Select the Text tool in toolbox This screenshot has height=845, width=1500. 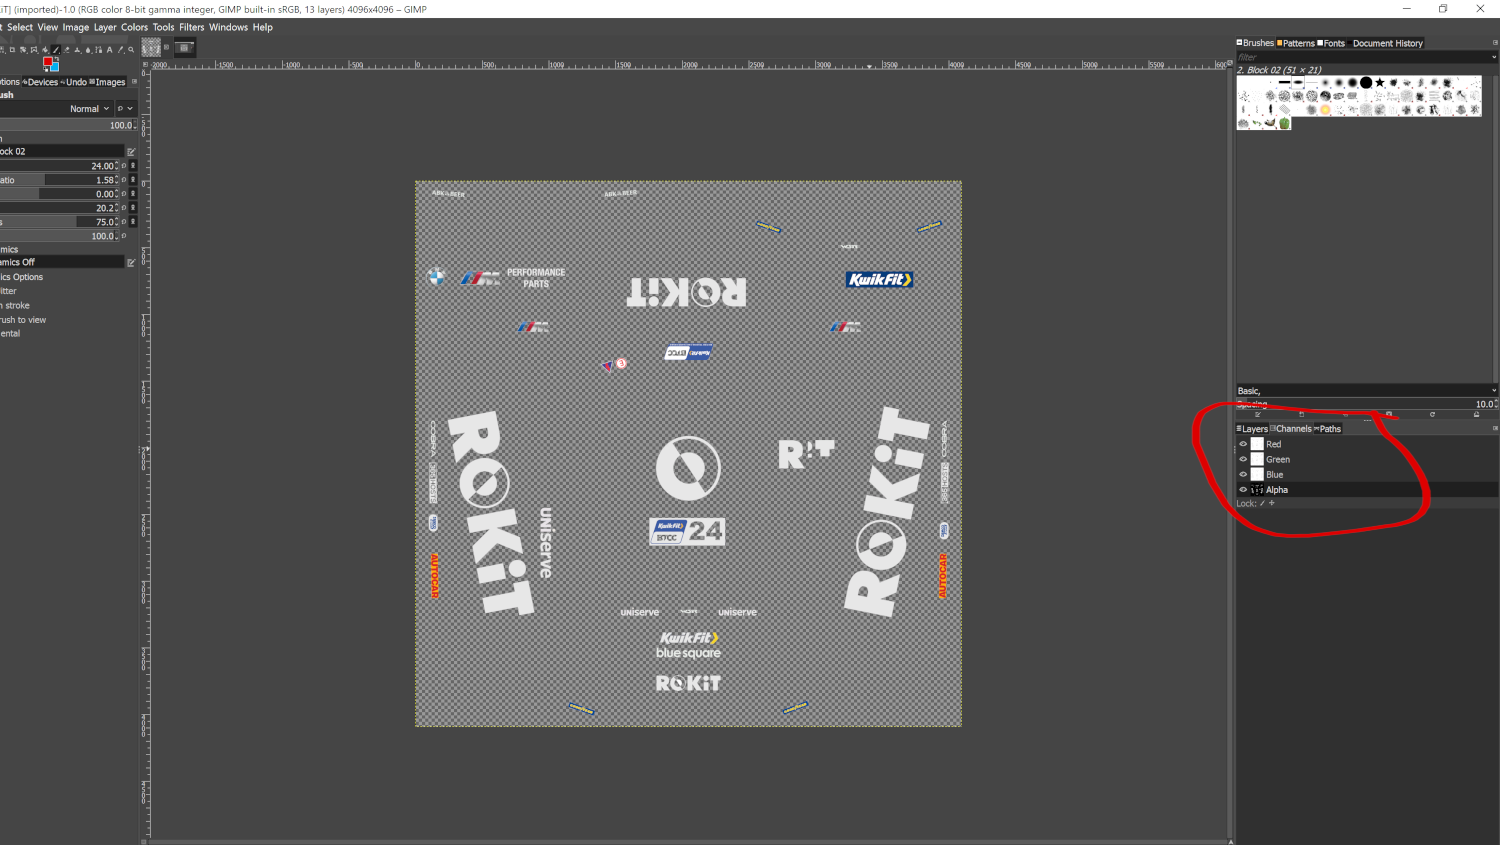[109, 50]
